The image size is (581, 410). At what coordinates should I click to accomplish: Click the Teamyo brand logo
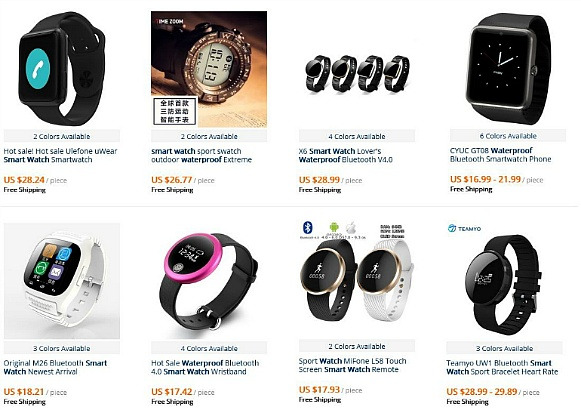click(464, 229)
